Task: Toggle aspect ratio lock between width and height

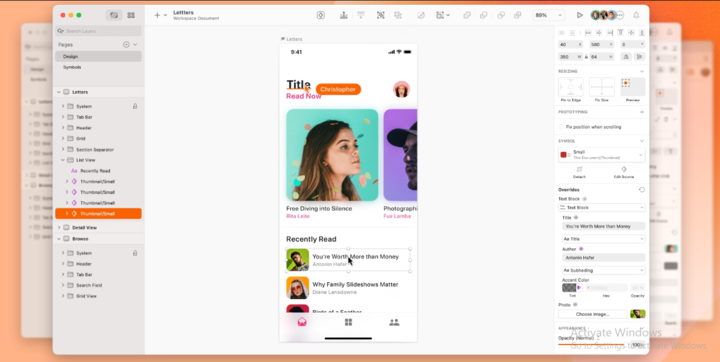Action: 586,57
